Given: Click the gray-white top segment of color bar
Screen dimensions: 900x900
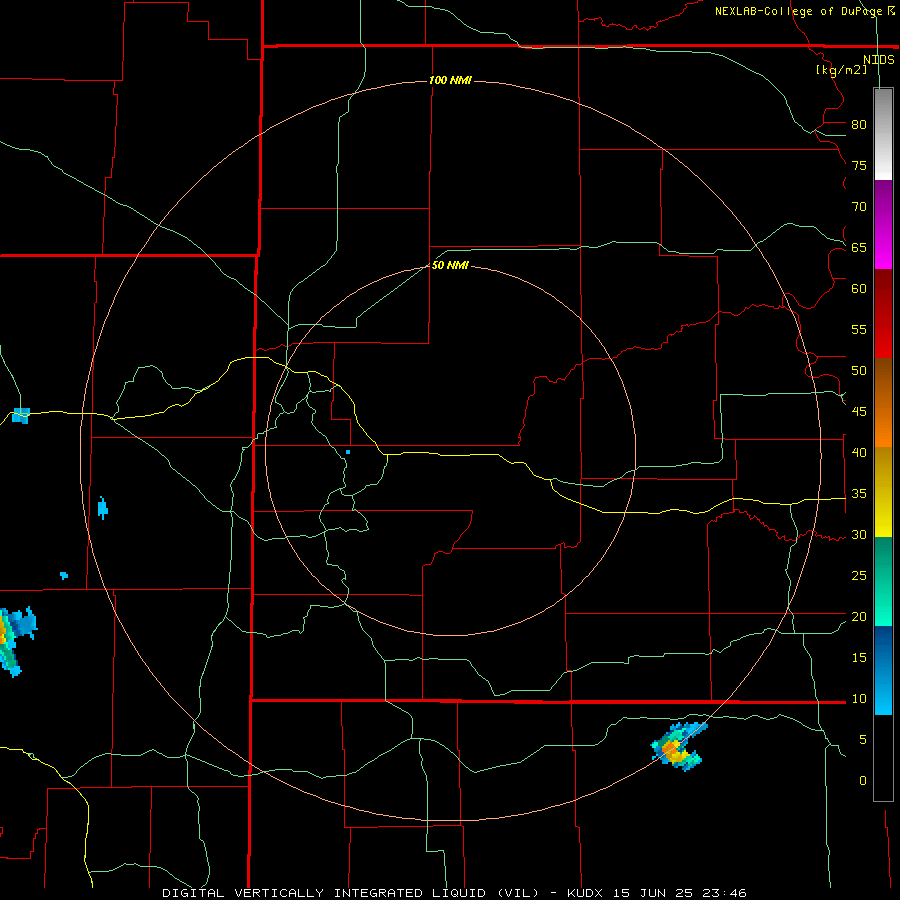Looking at the screenshot, I should [883, 135].
